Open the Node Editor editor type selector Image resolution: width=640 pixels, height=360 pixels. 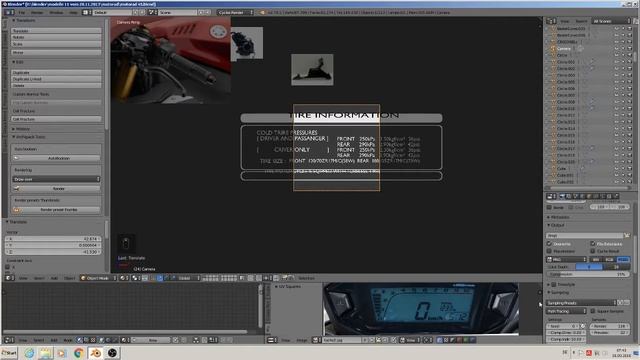(9, 340)
